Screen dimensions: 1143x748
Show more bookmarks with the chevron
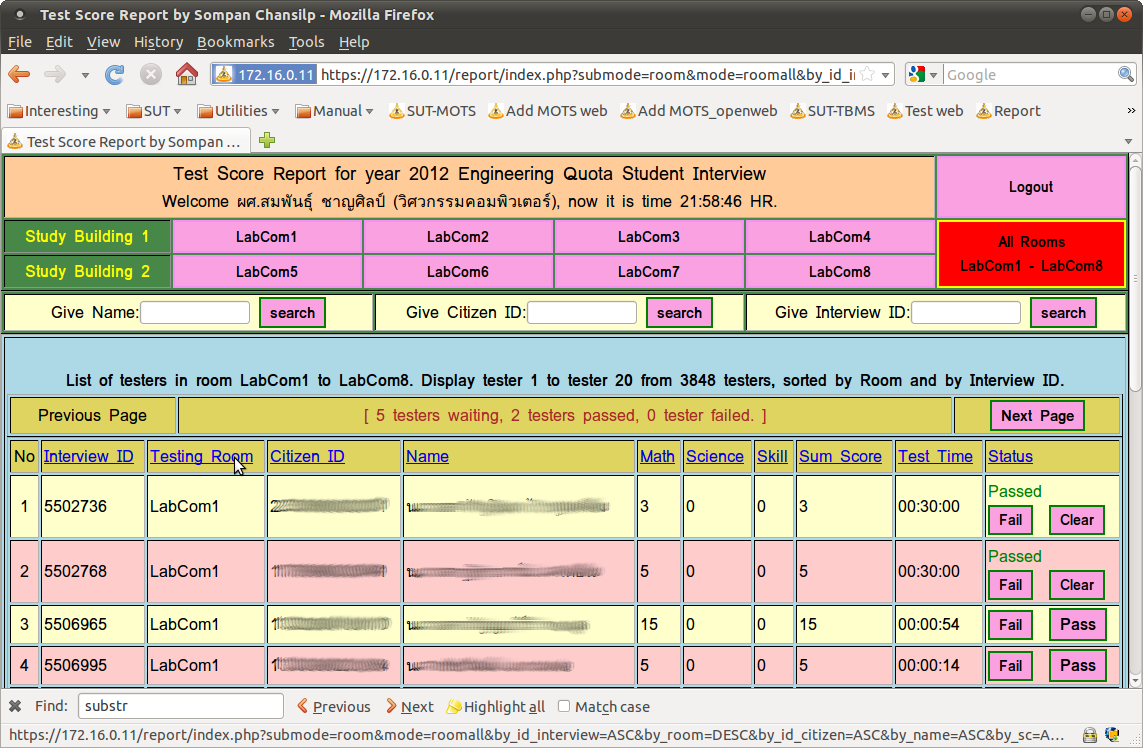1131,111
